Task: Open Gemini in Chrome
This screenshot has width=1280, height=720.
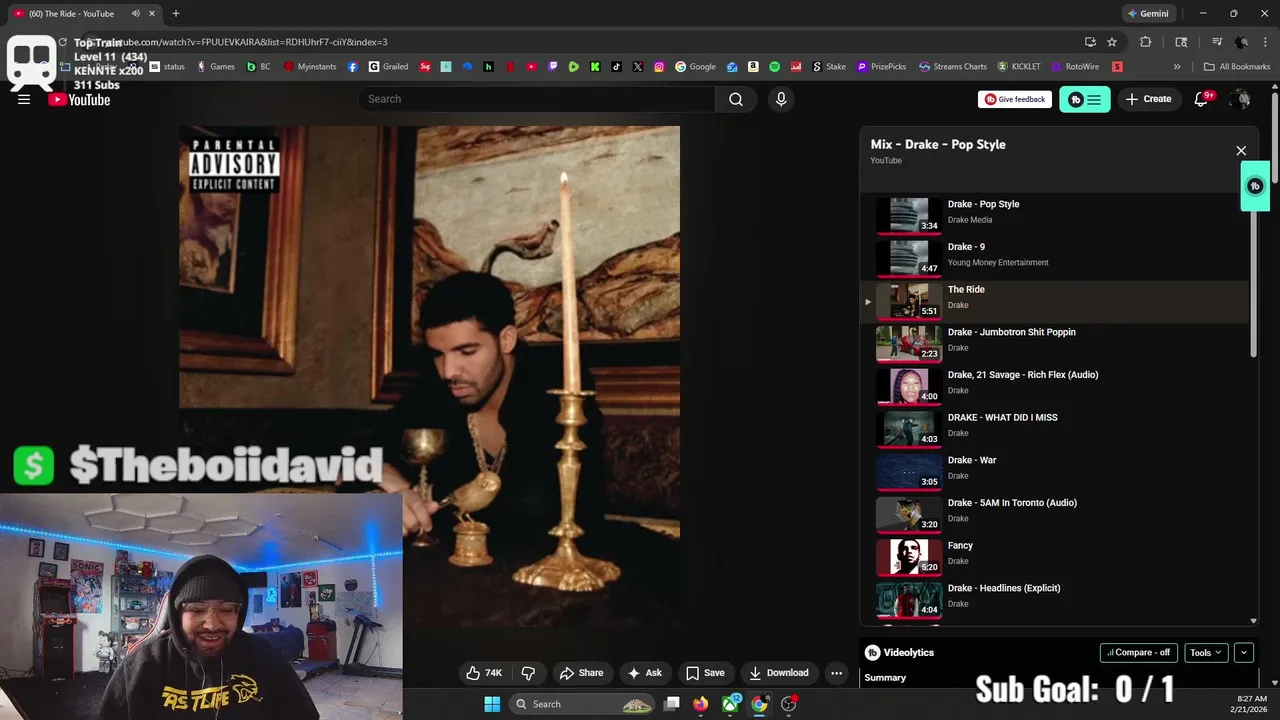Action: (x=1148, y=14)
